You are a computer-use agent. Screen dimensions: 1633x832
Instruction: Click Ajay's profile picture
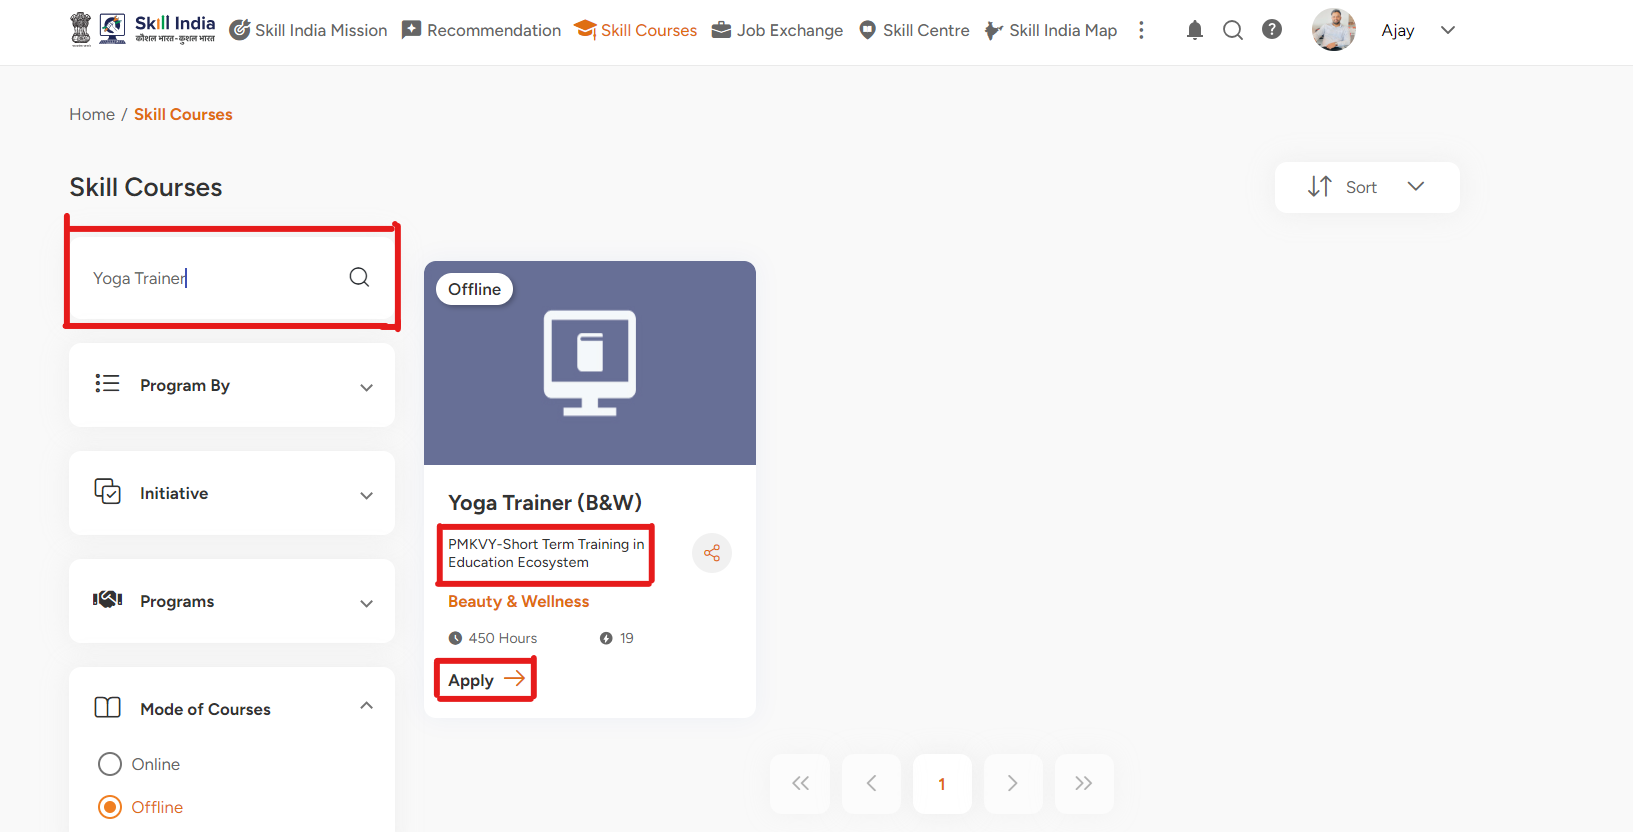1334,30
